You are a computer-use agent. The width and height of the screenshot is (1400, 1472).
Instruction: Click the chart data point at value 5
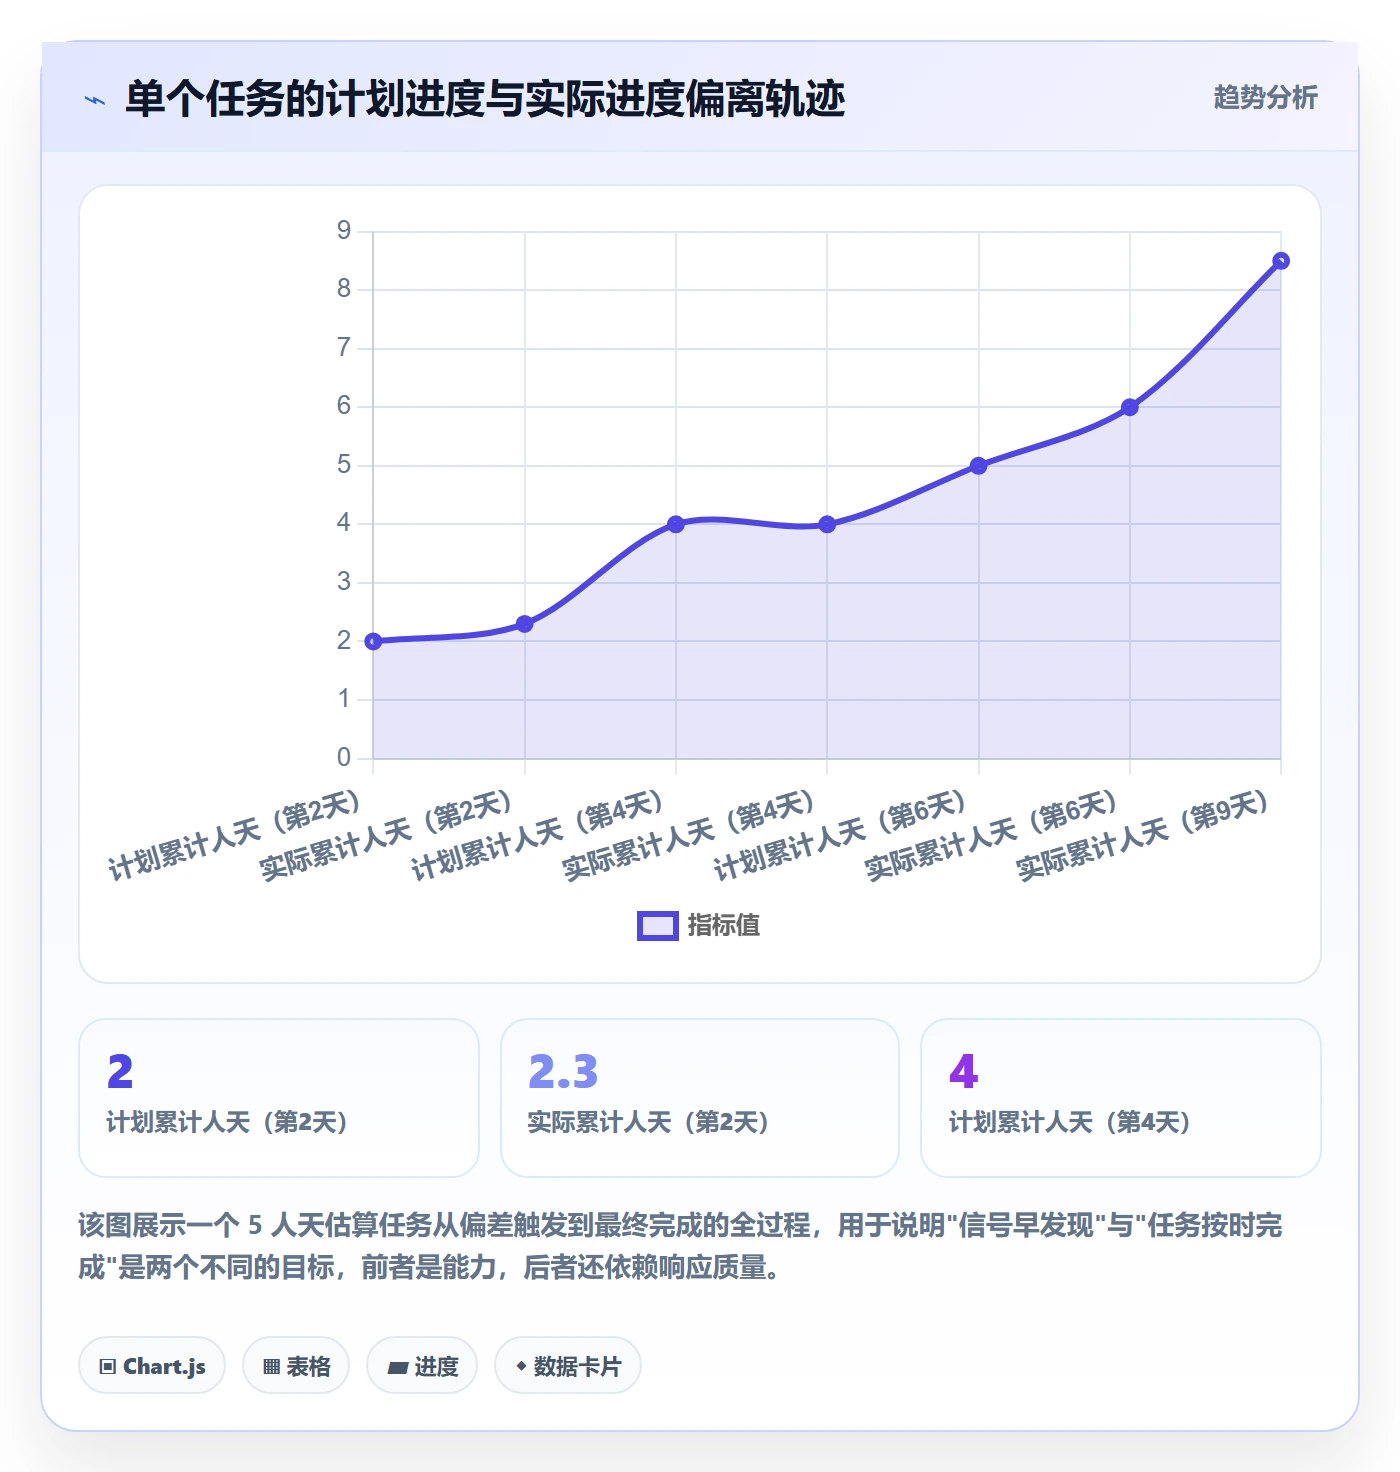979,466
